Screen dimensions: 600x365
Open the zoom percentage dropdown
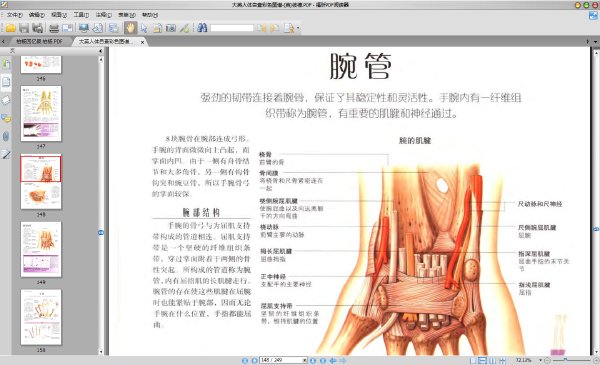(541, 360)
